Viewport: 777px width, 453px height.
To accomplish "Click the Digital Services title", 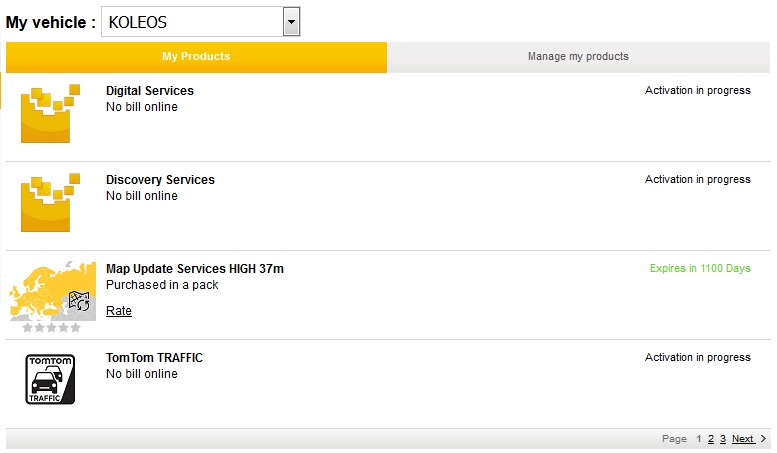I will [x=150, y=91].
